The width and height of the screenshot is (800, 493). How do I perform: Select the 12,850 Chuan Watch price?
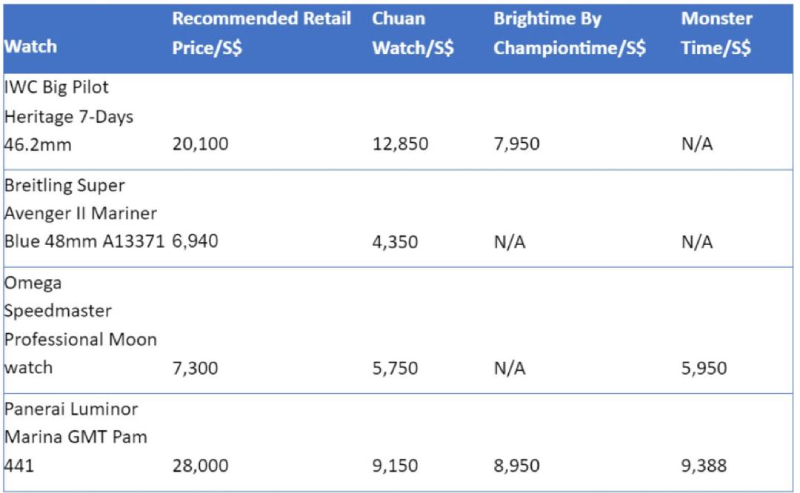point(400,144)
